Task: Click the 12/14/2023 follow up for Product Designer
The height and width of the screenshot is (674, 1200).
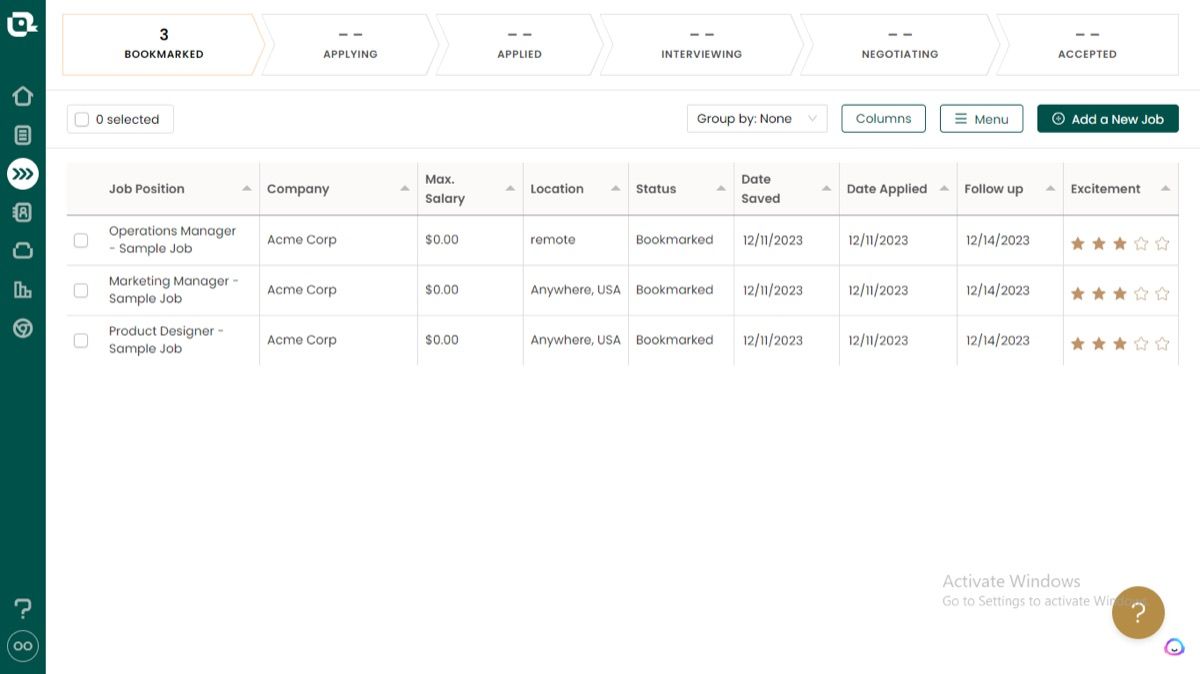Action: [x=997, y=340]
